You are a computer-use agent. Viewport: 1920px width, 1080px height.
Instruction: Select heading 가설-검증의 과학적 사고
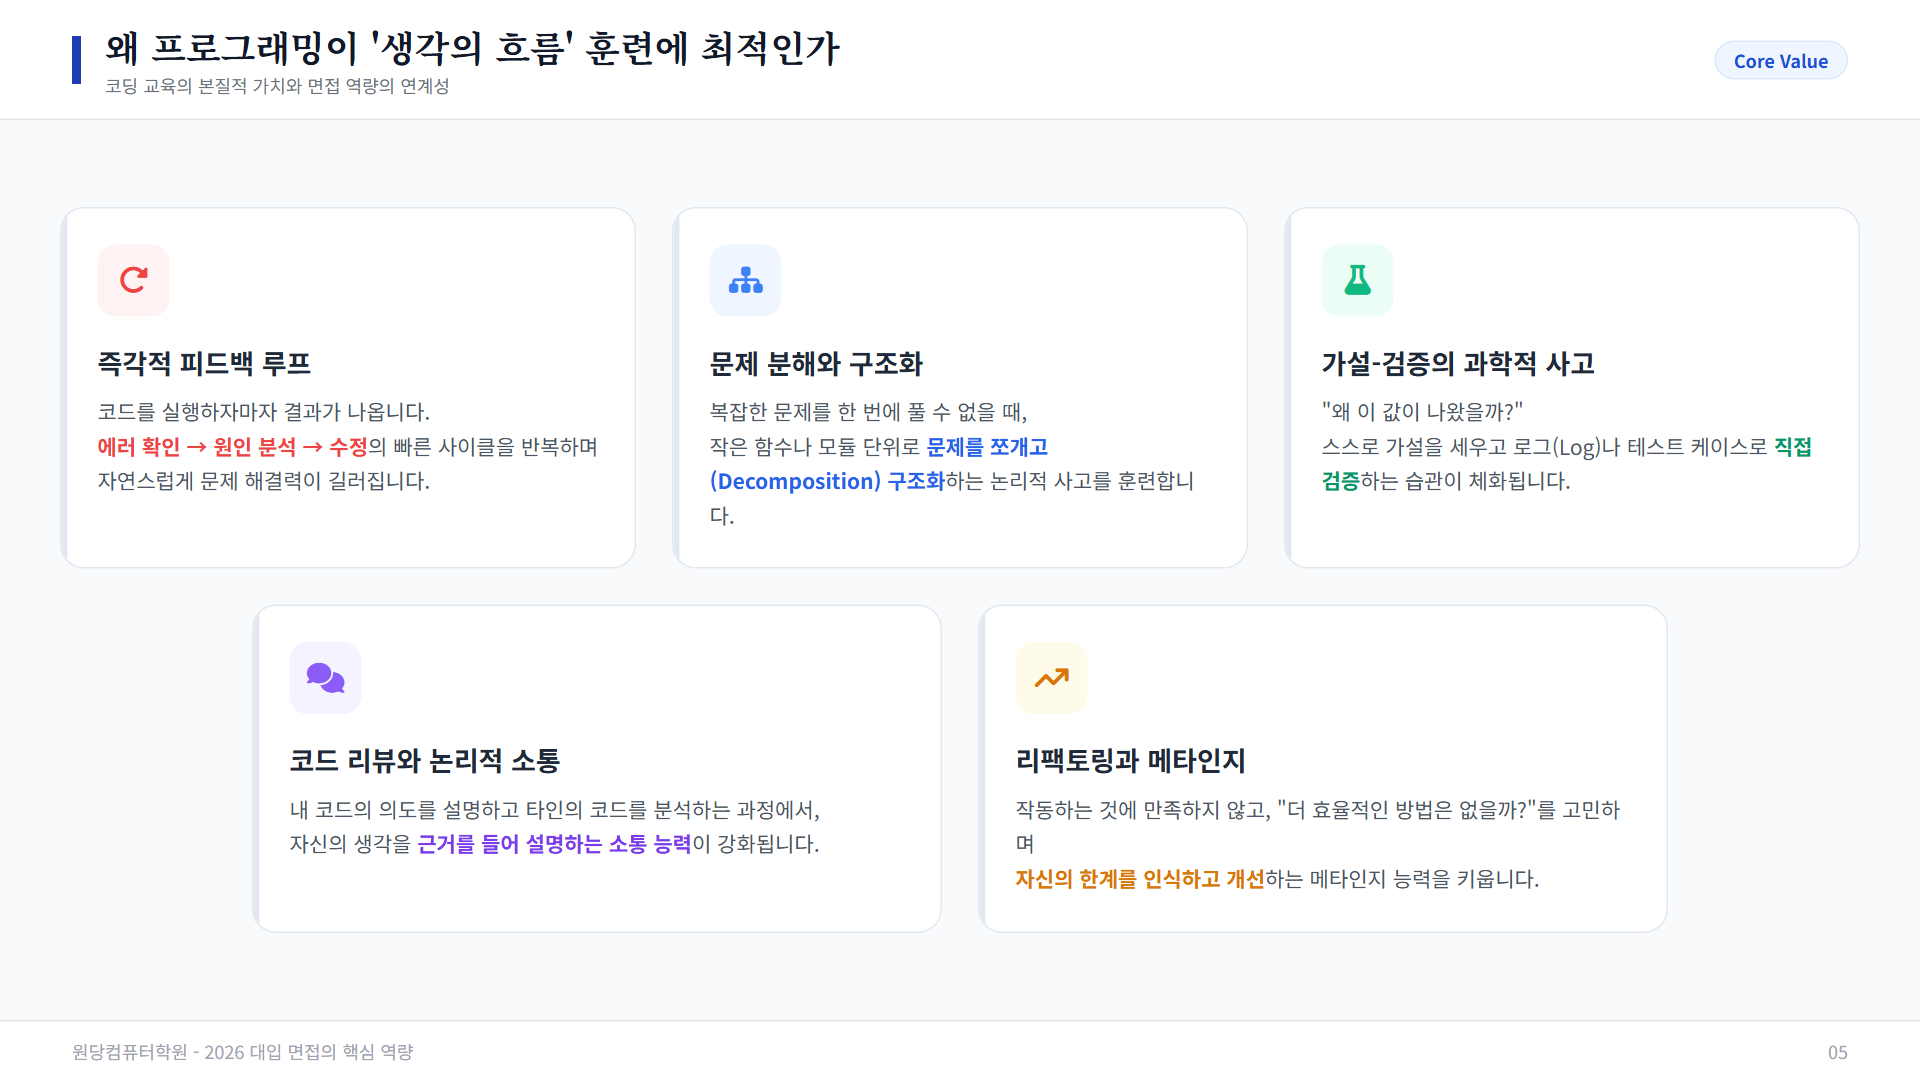pyautogui.click(x=1458, y=363)
